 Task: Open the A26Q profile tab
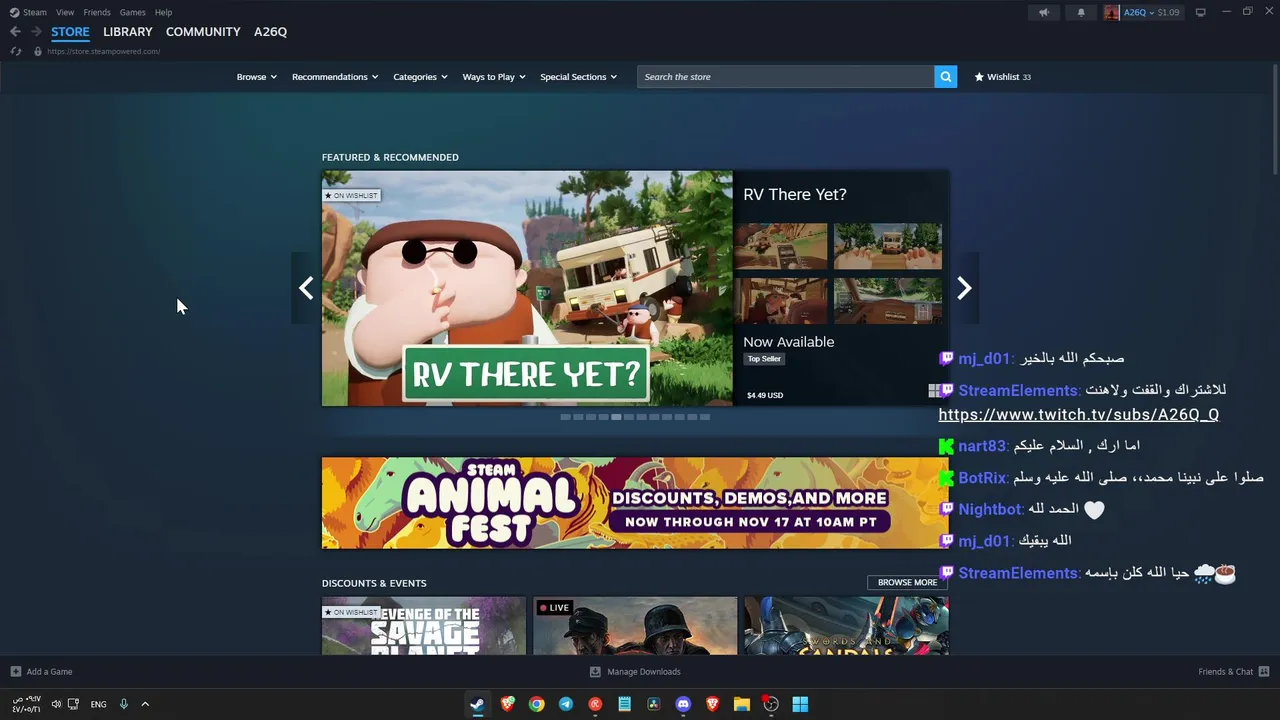tap(270, 32)
